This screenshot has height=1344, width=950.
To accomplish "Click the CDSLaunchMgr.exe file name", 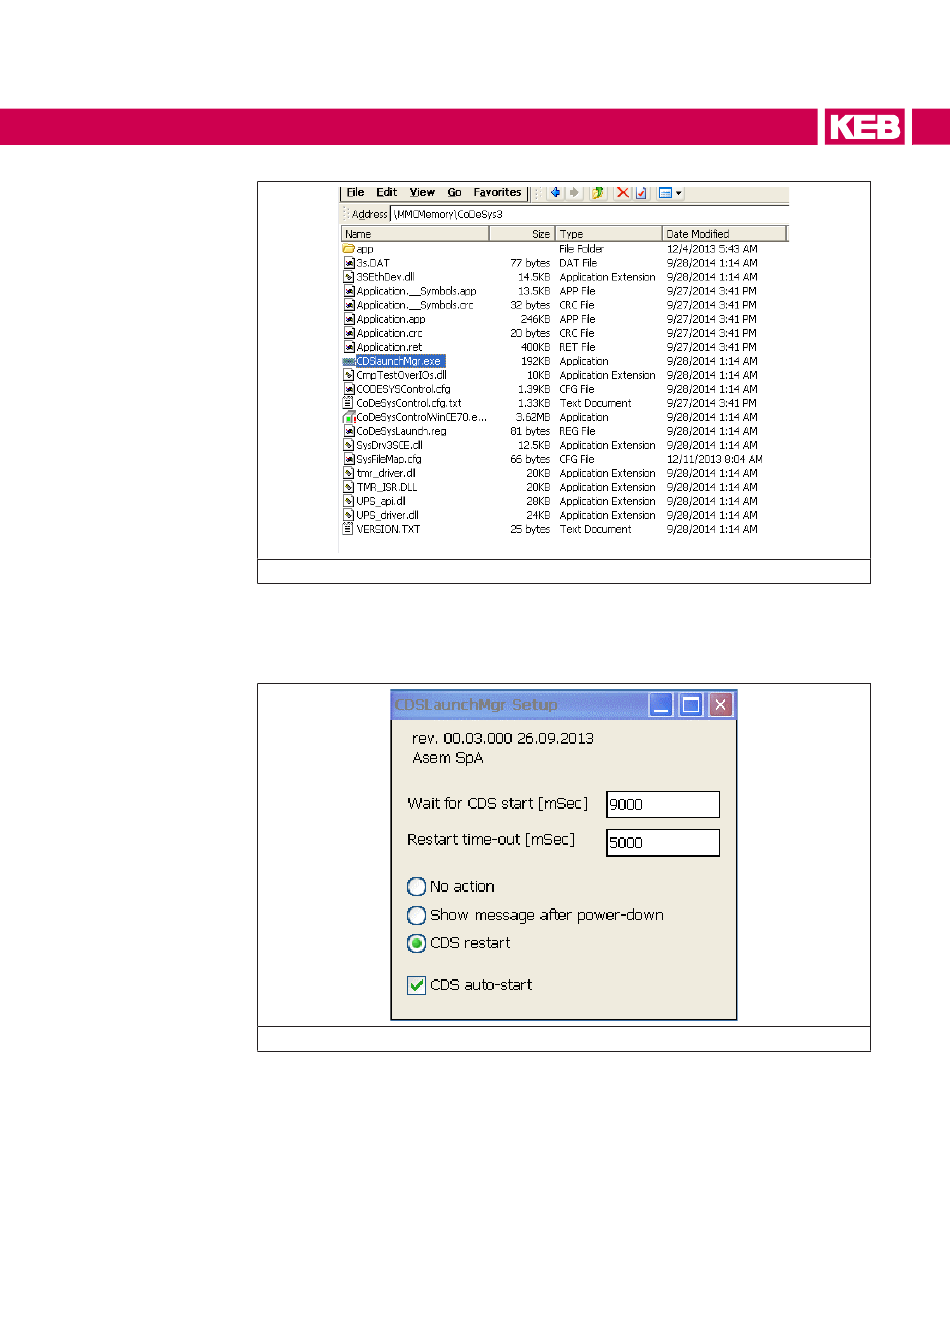I will (x=400, y=361).
